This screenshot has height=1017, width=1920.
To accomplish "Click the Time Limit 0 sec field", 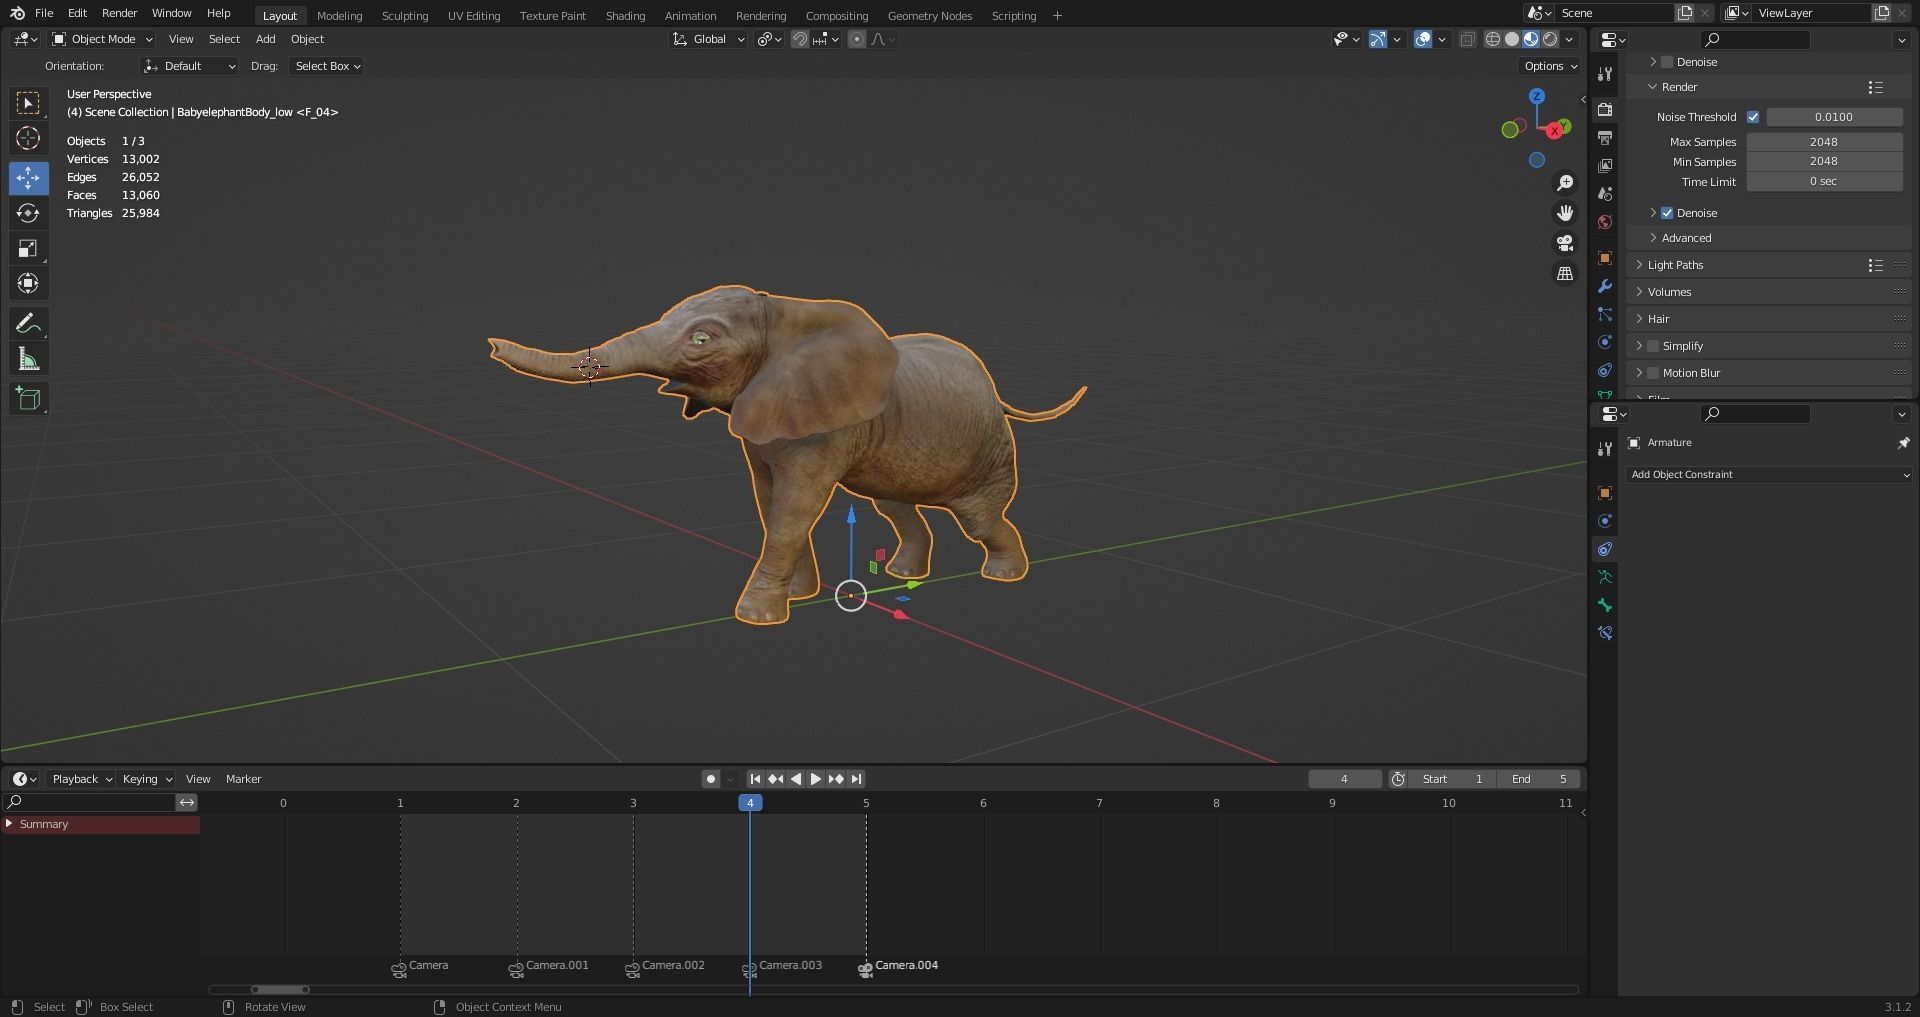I will [1824, 182].
